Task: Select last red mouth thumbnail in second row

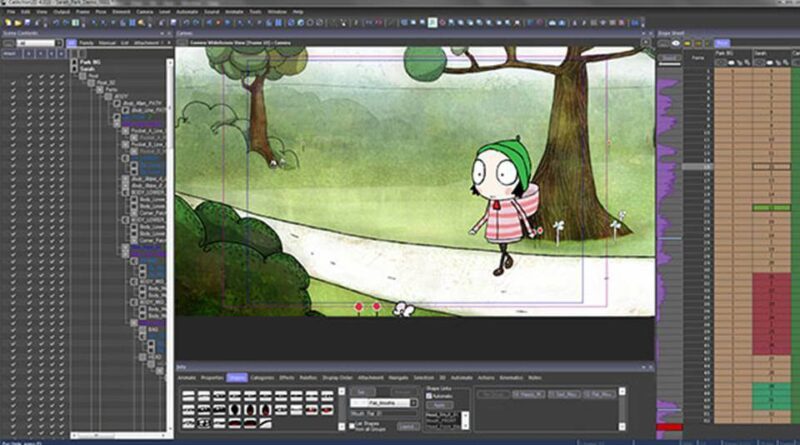Action: coord(327,410)
